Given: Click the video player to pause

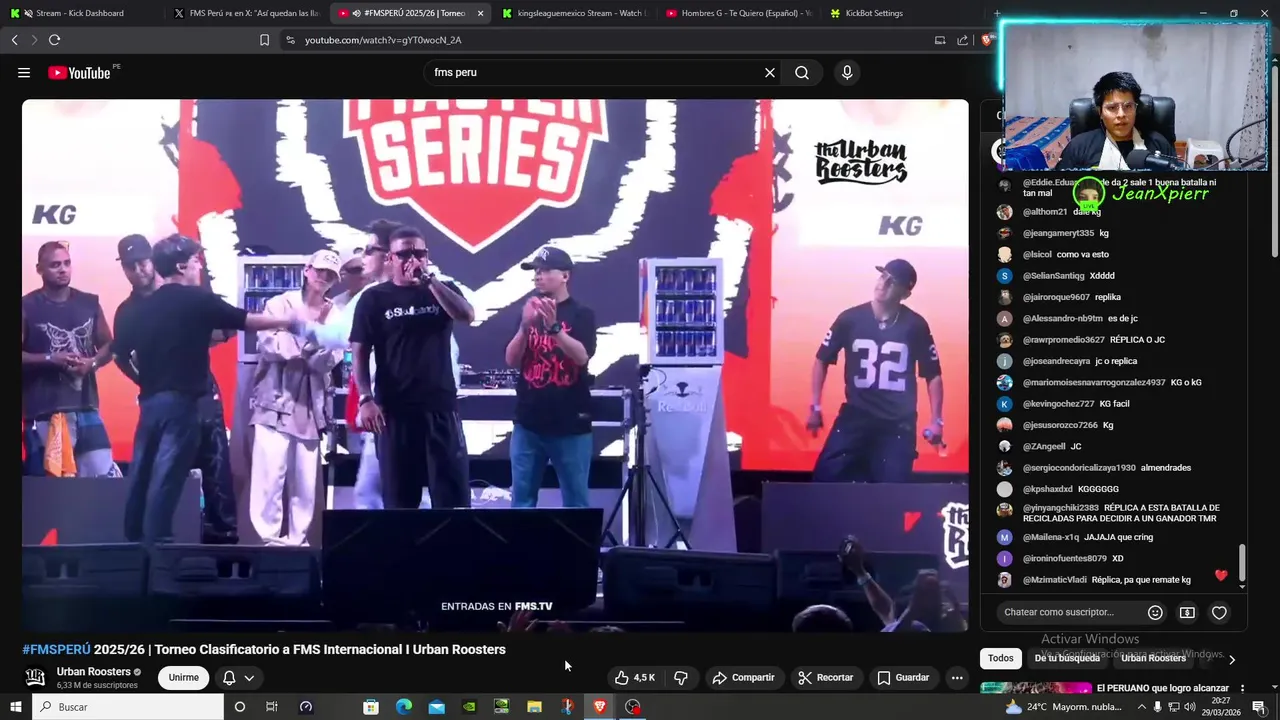Looking at the screenshot, I should (x=495, y=365).
